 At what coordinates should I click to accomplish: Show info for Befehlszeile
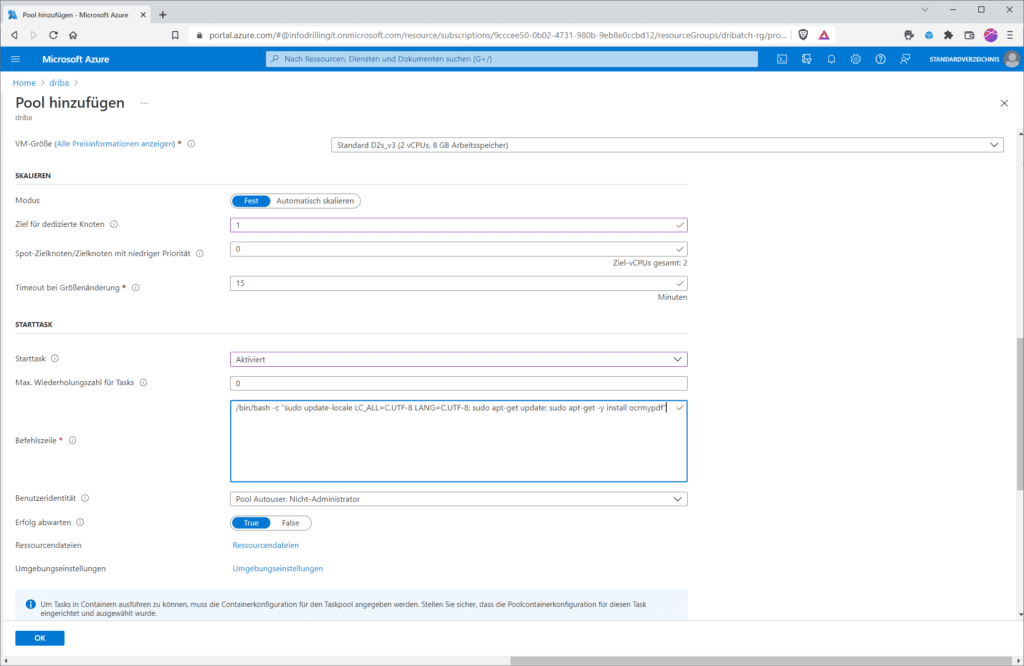(72, 440)
